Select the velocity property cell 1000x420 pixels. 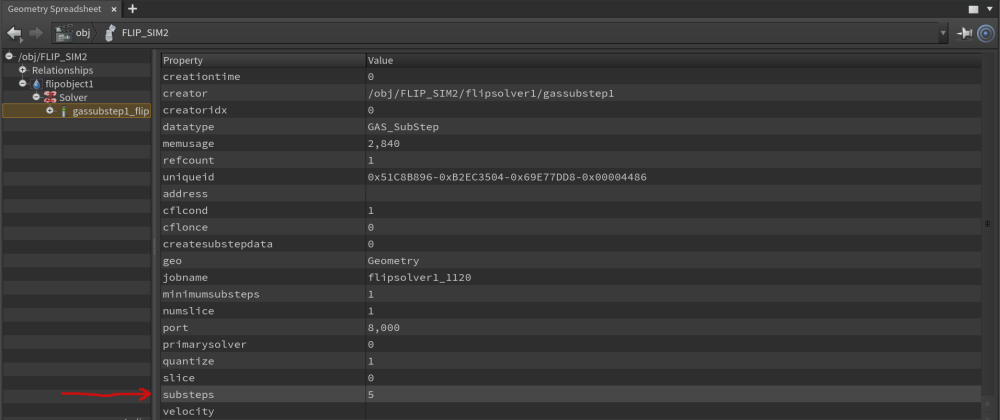click(x=263, y=412)
